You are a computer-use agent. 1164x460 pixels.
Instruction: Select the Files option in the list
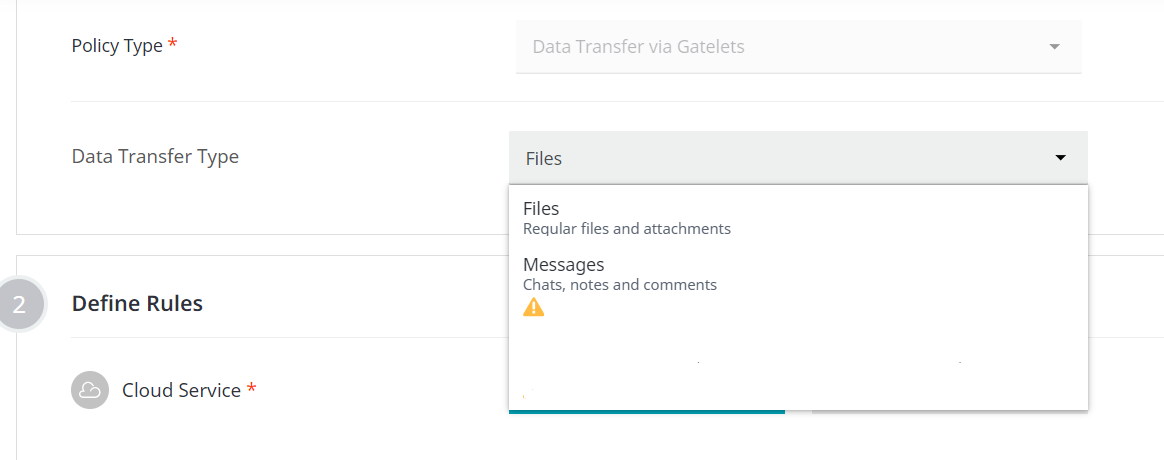tap(541, 209)
